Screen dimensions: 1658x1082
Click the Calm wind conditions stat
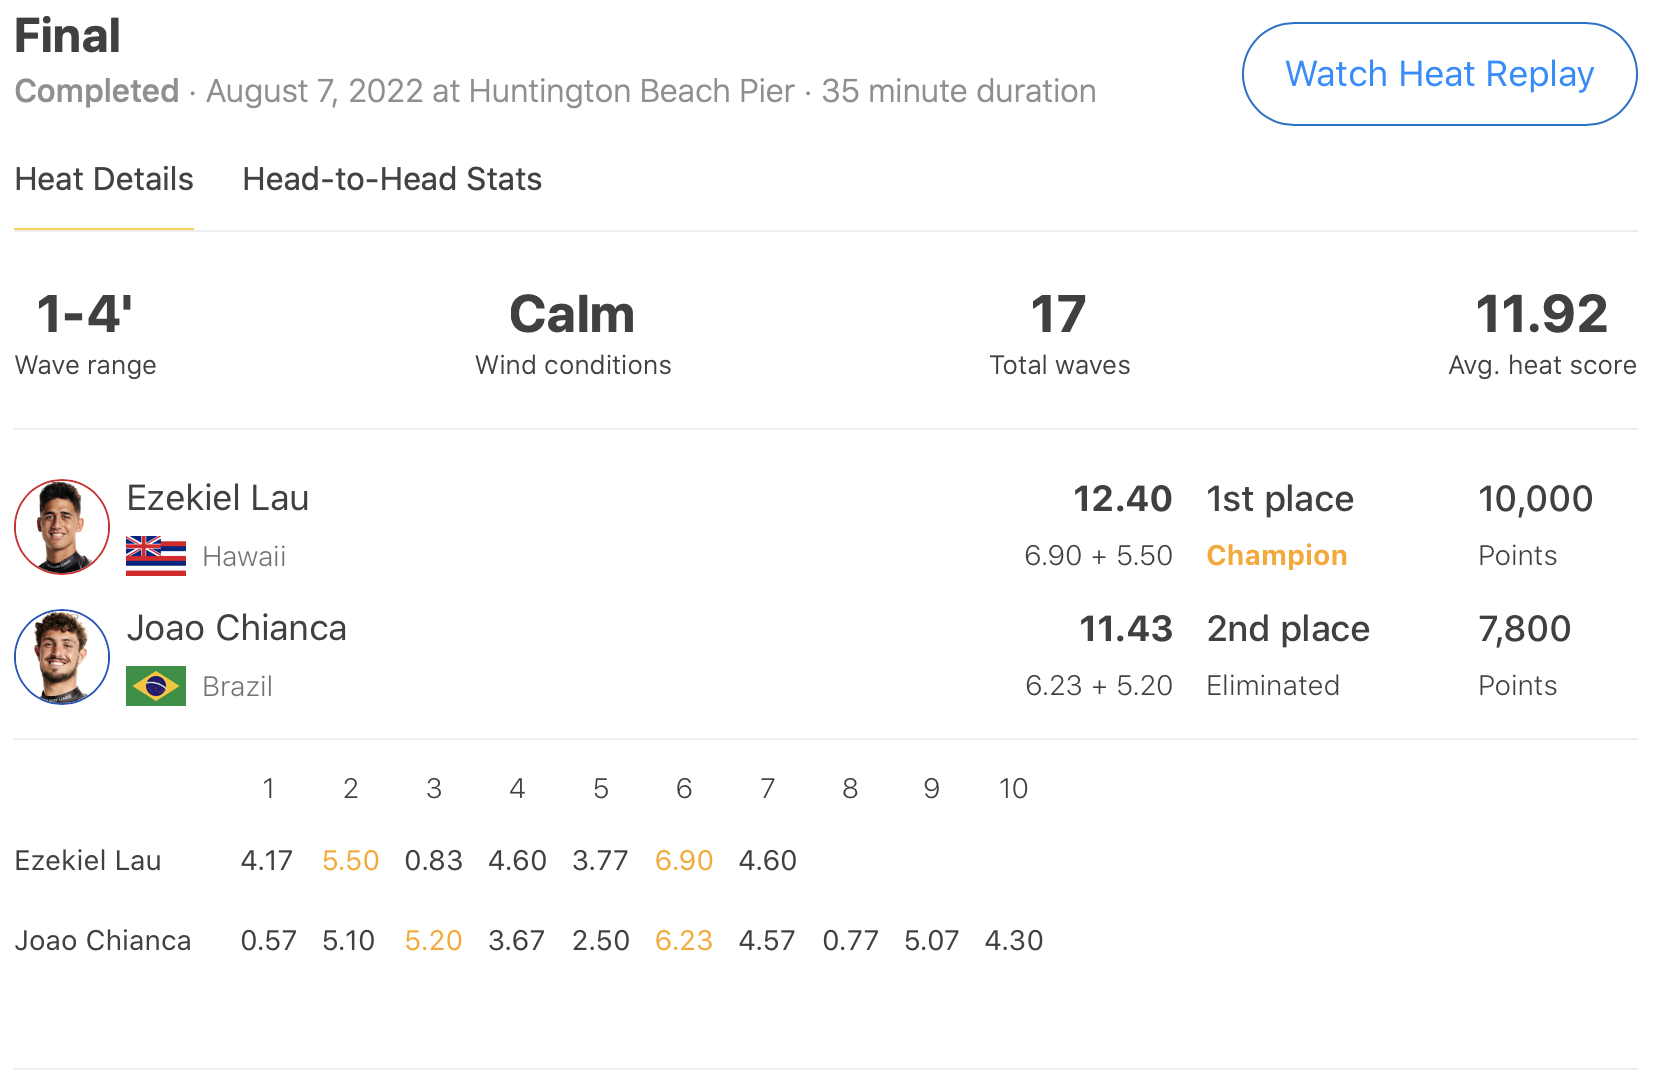click(x=572, y=314)
